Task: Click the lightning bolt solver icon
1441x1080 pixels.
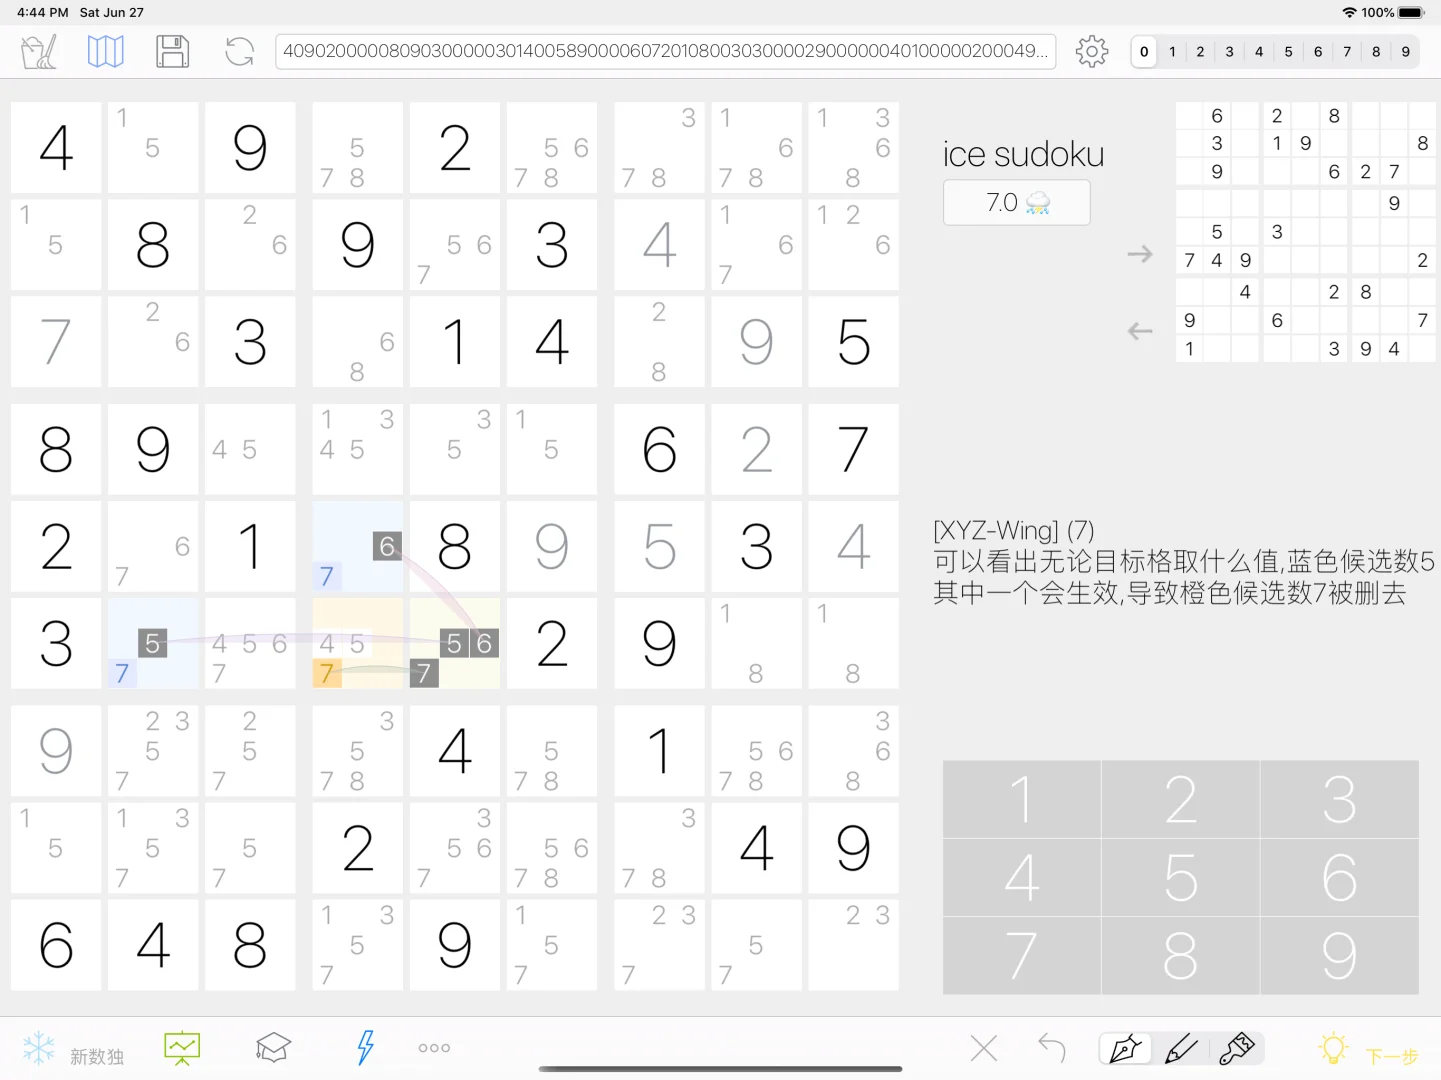Action: click(x=364, y=1047)
